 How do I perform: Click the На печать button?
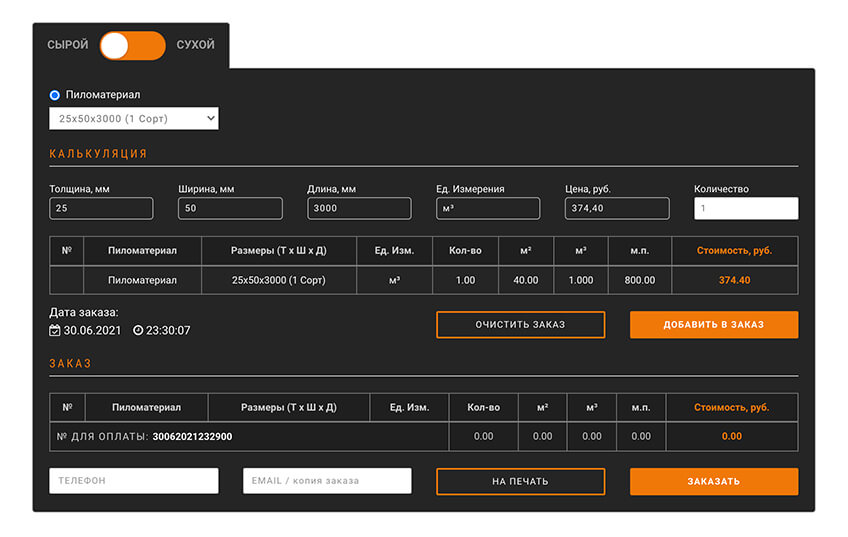520,481
